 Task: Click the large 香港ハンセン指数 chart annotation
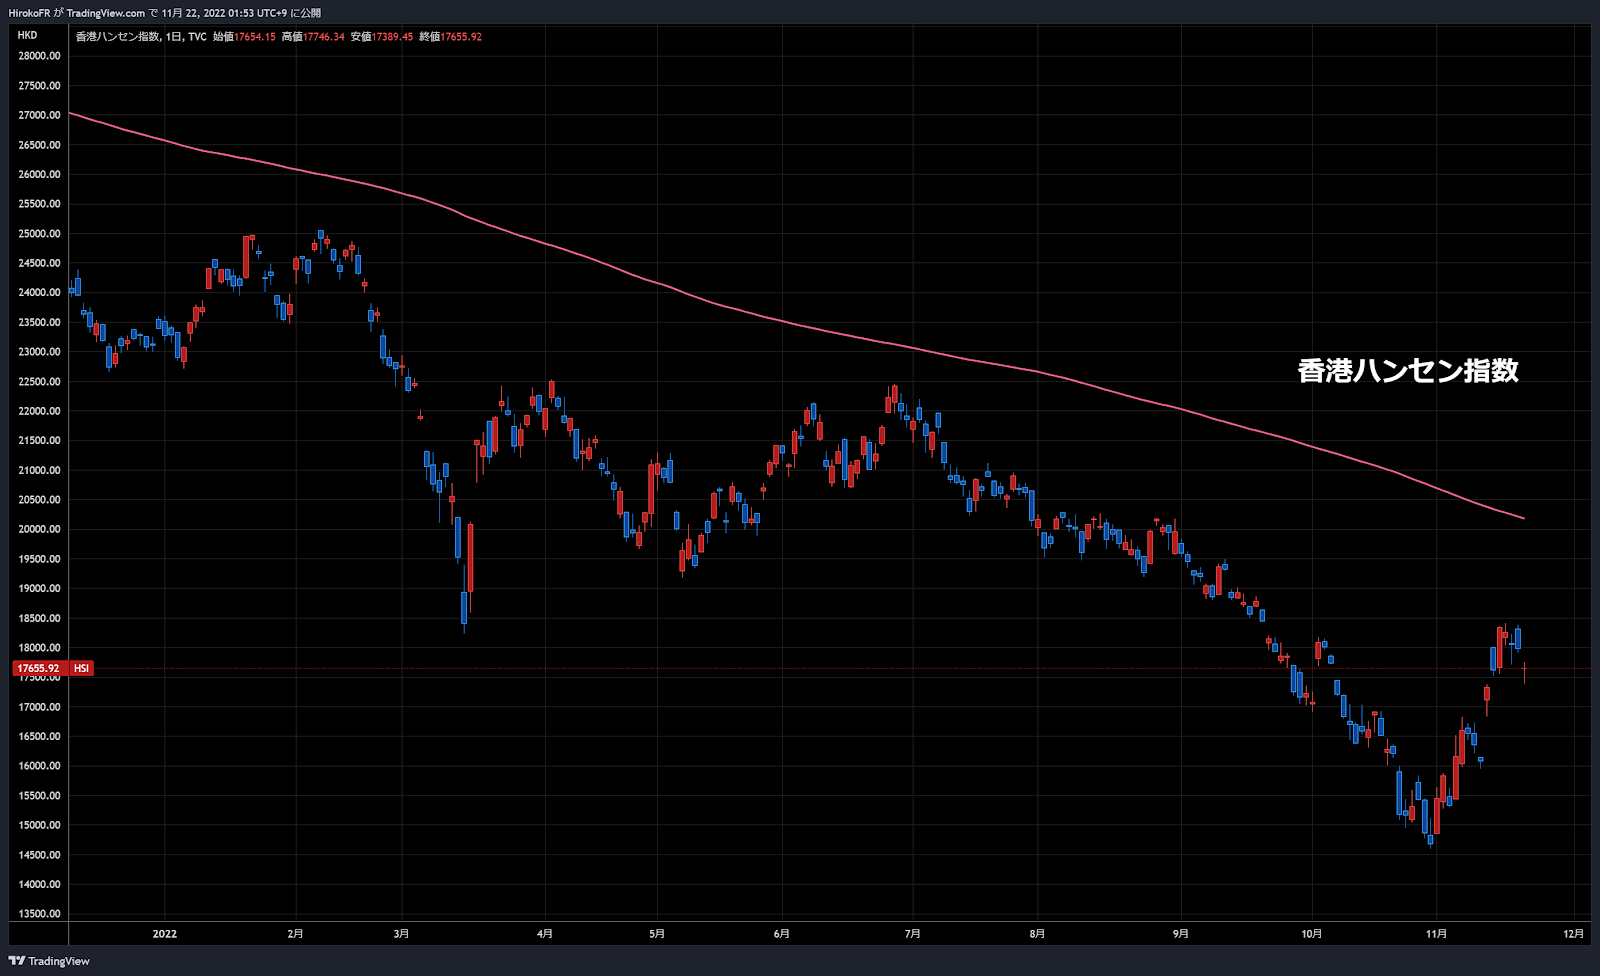coord(1408,370)
